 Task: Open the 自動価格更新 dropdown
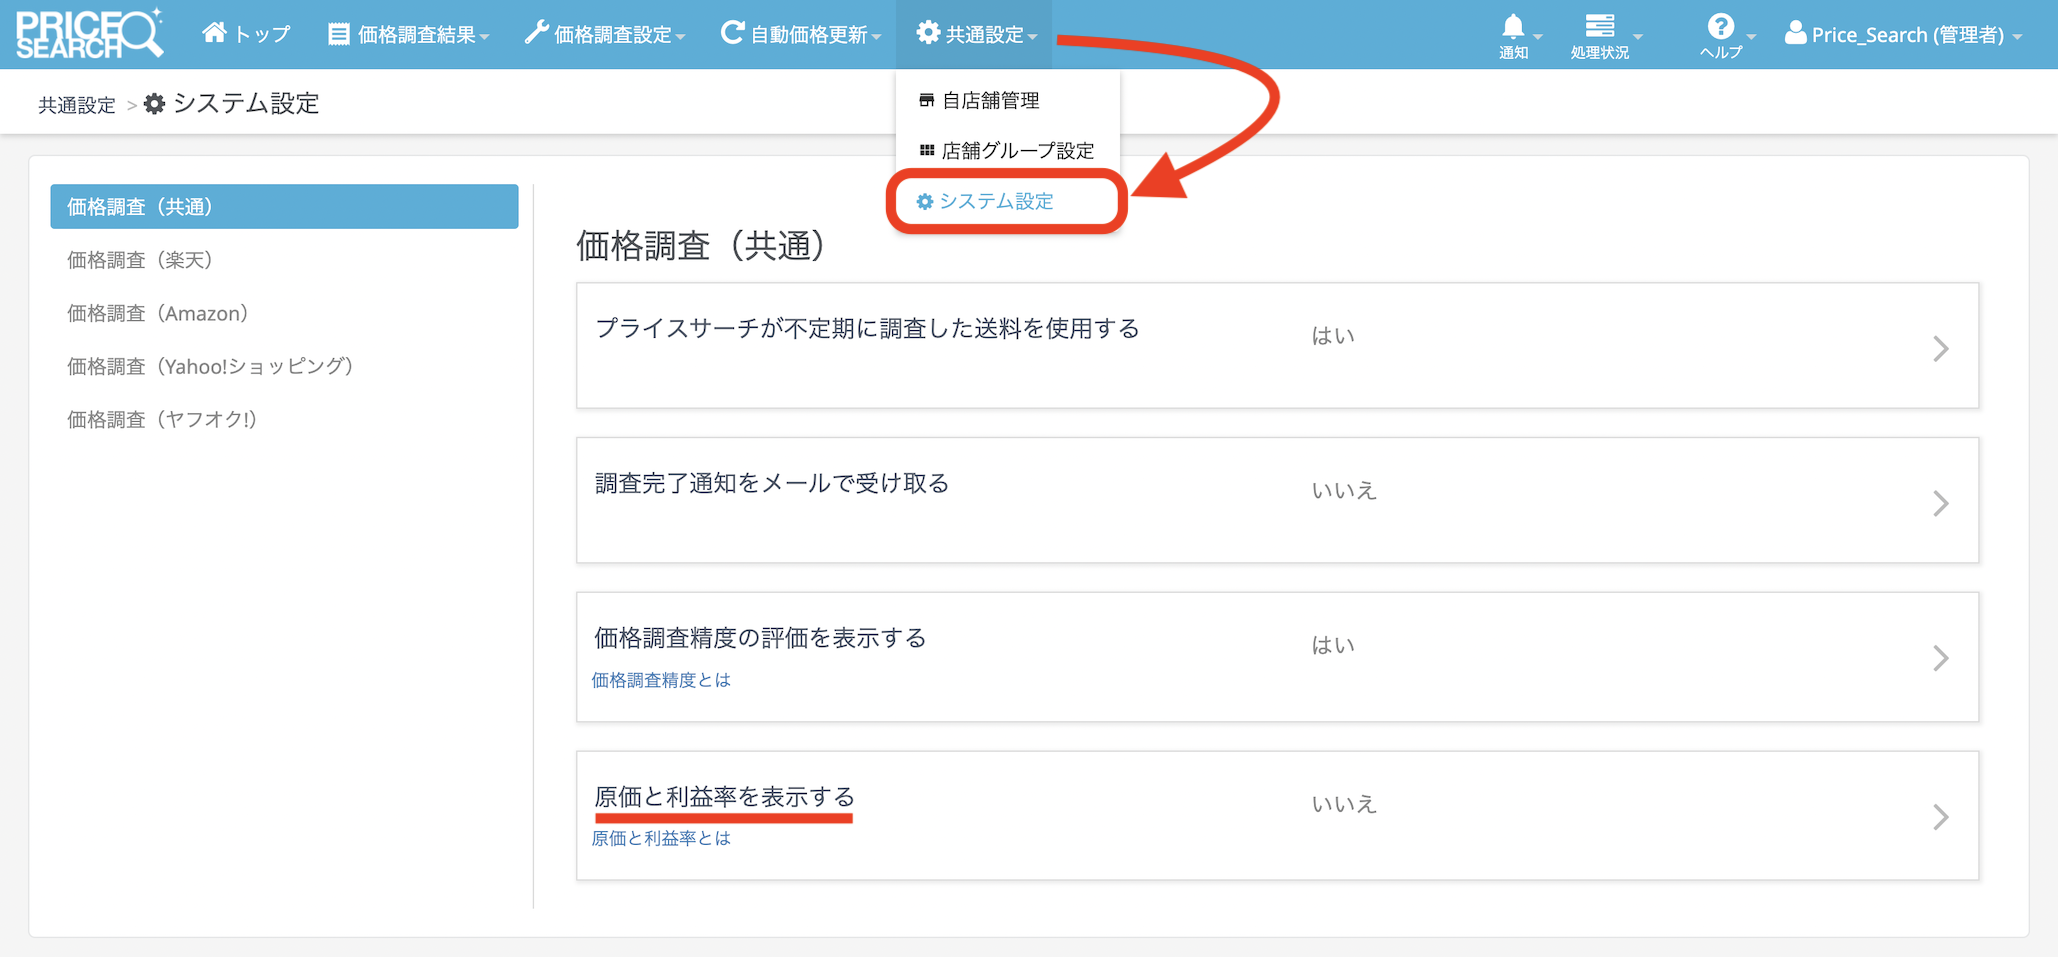coord(801,35)
